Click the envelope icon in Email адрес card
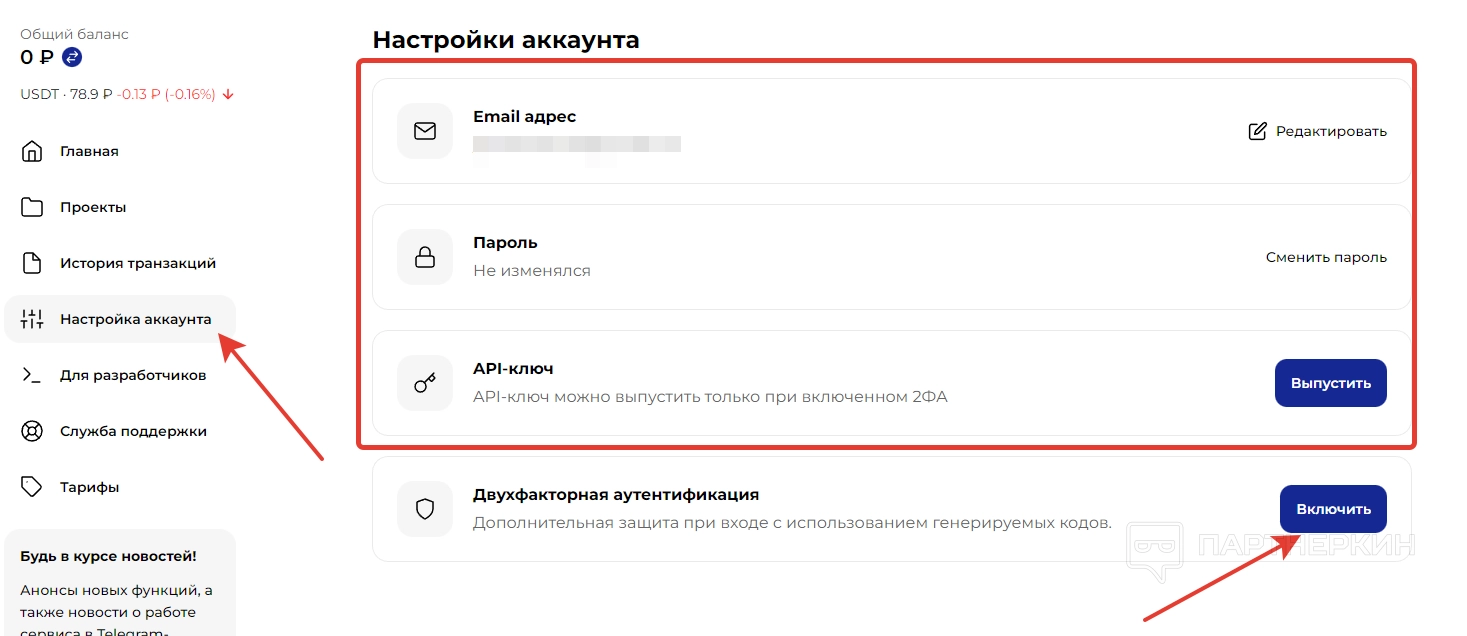Image resolution: width=1467 pixels, height=636 pixels. tap(425, 131)
